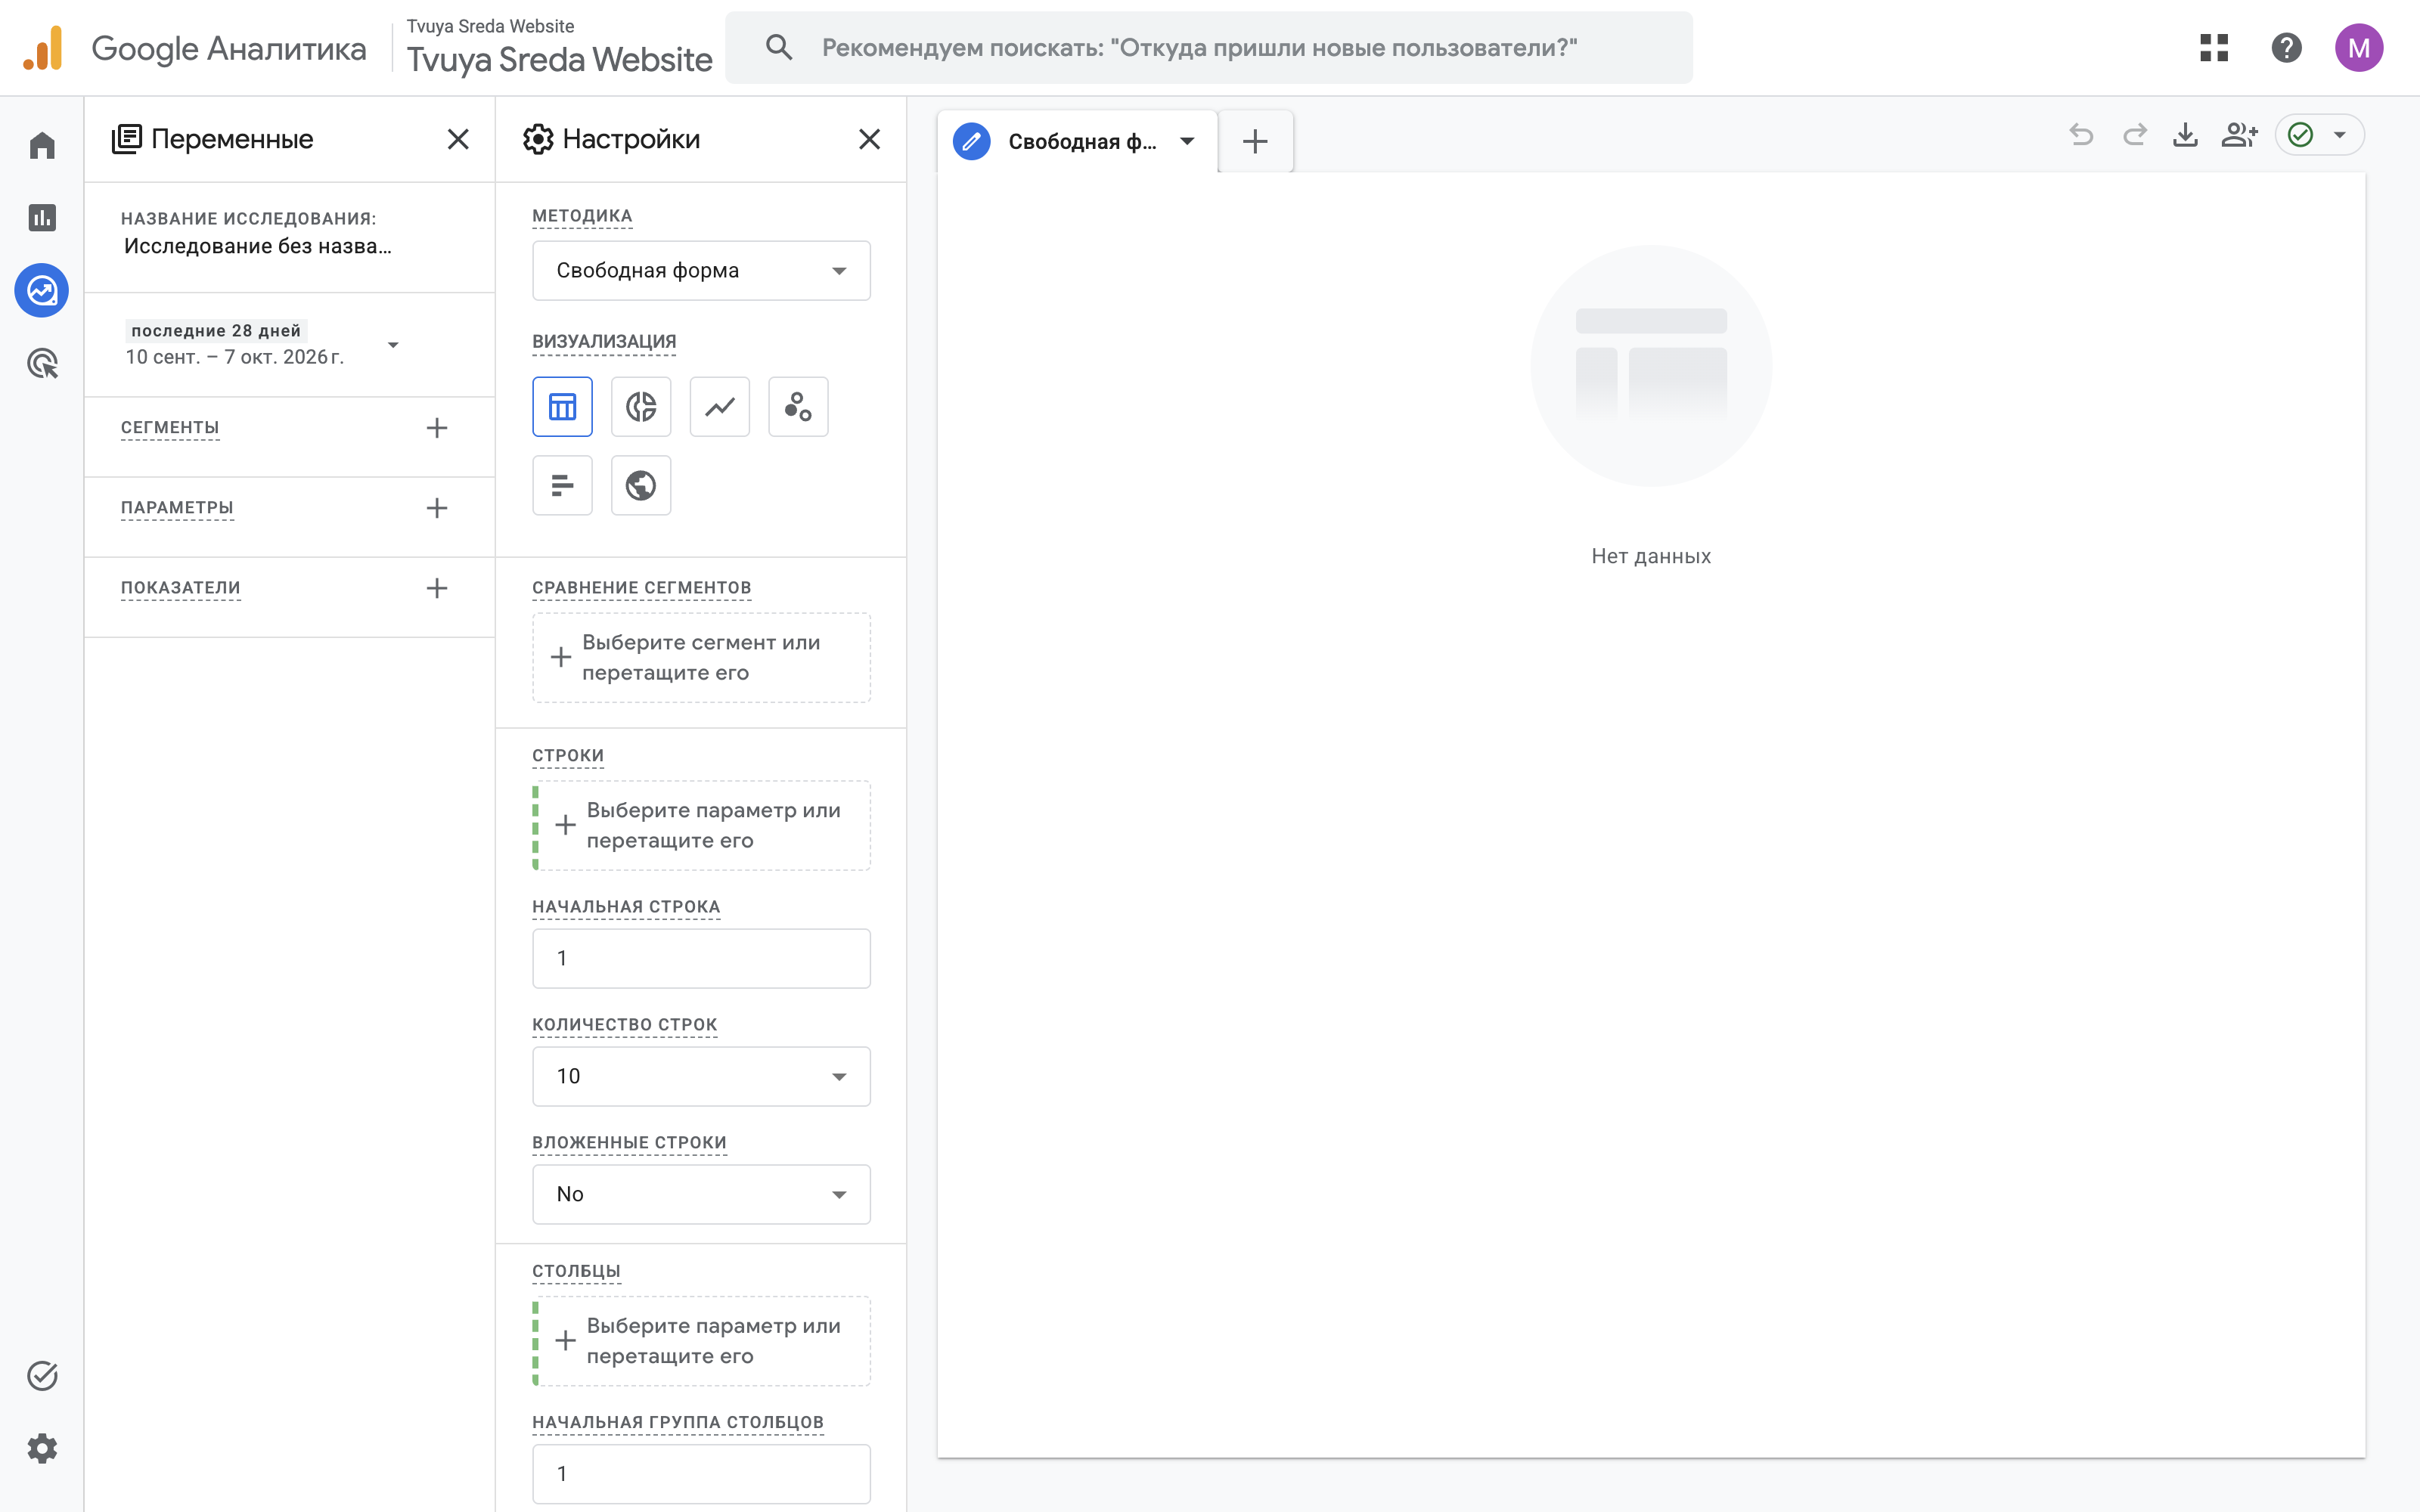Add a new dimension under Параметры

point(437,508)
